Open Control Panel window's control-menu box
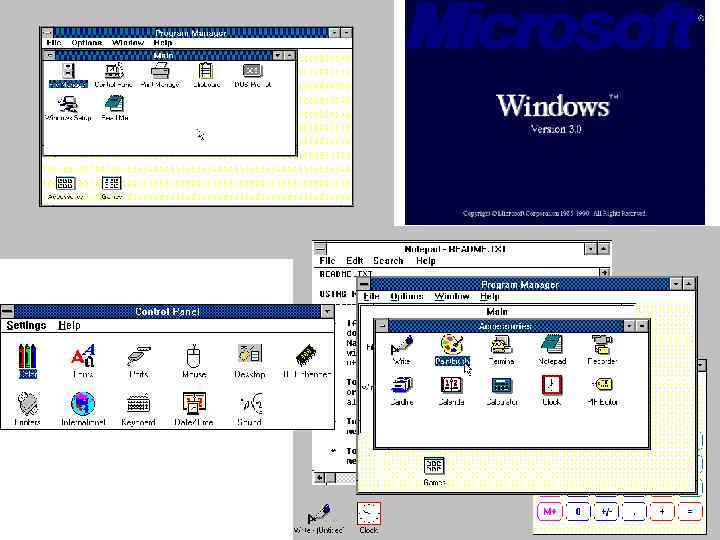The width and height of the screenshot is (720, 540). click(7, 311)
